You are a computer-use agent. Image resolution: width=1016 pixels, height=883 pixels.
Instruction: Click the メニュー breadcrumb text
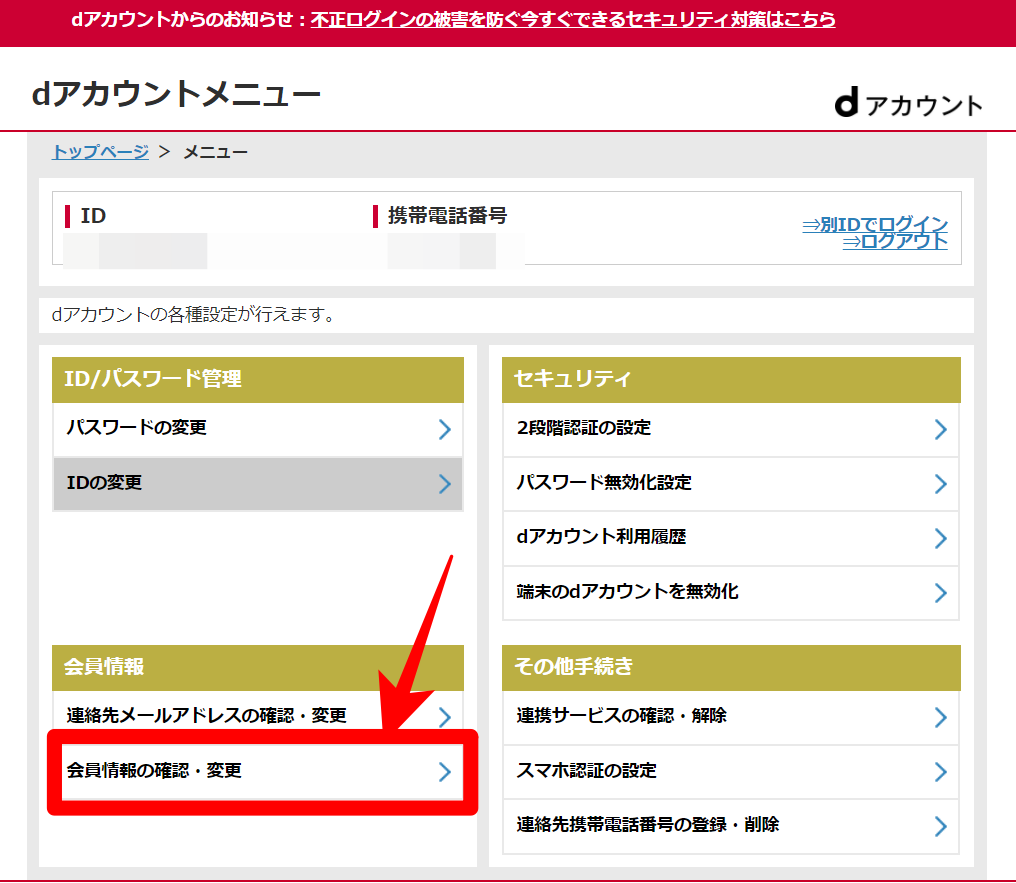point(215,152)
